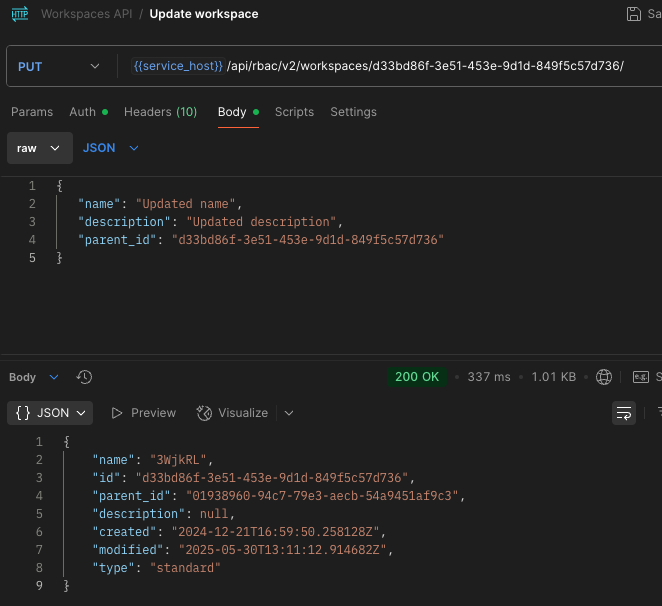
Task: Click in the request URL field
Action: [400, 66]
